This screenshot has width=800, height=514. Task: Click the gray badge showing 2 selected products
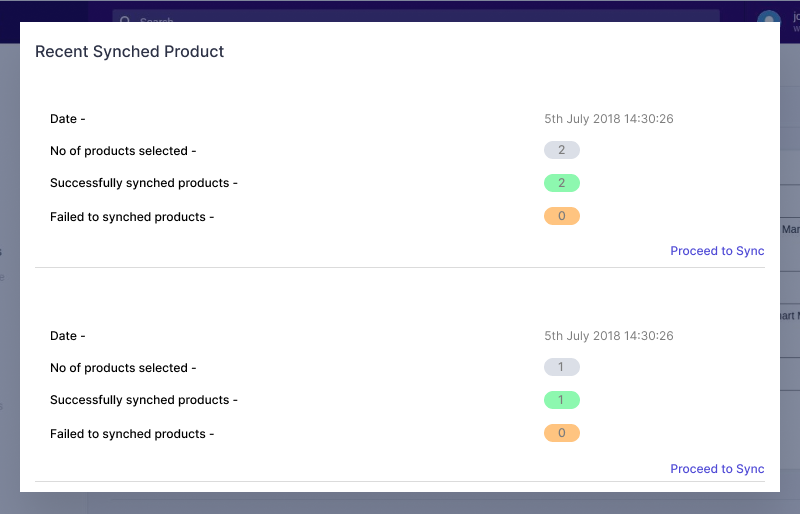click(562, 150)
